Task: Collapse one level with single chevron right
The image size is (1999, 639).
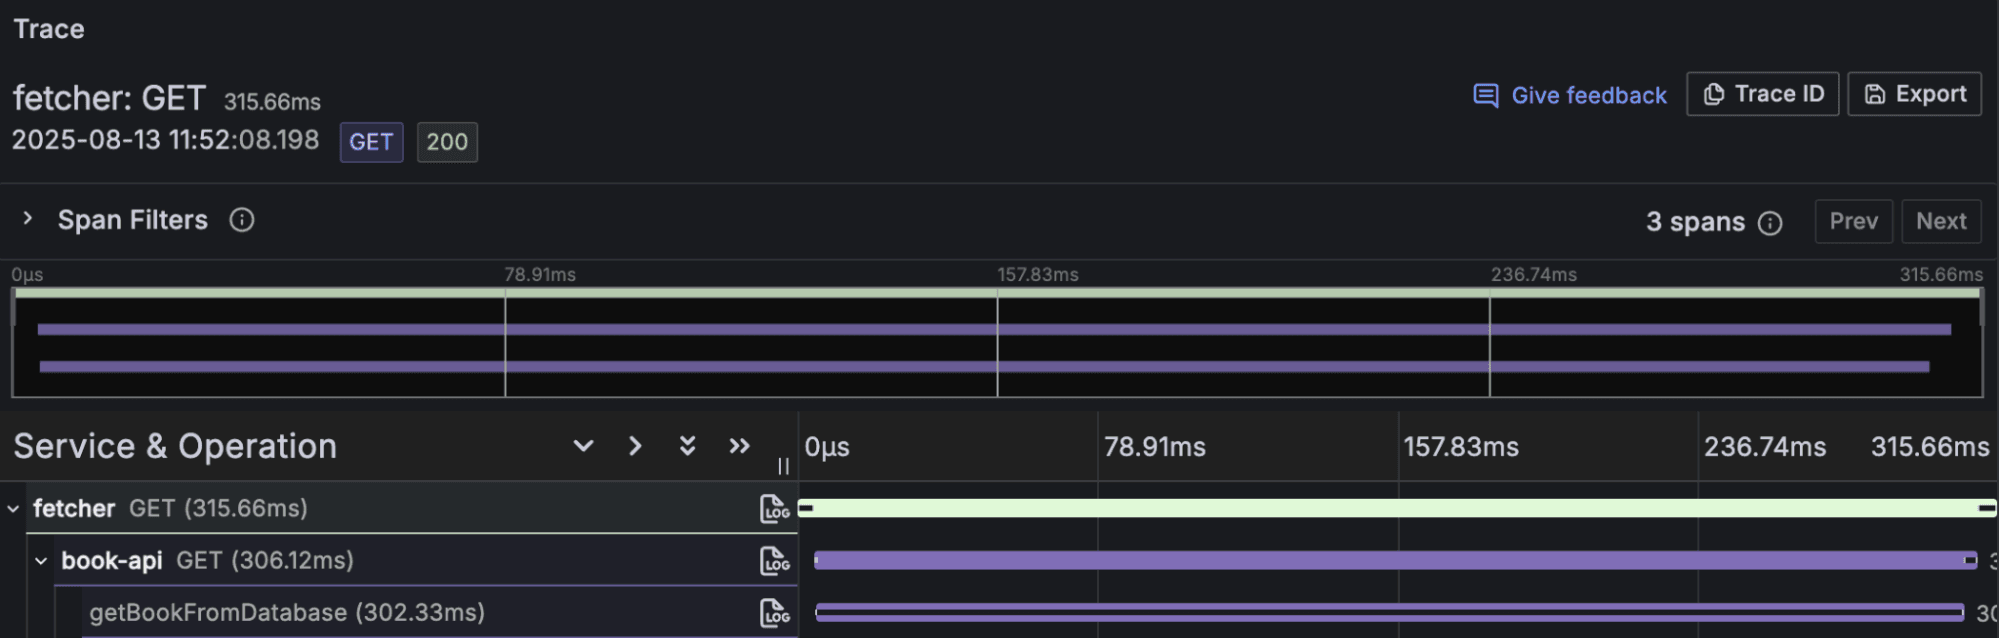Action: [635, 446]
